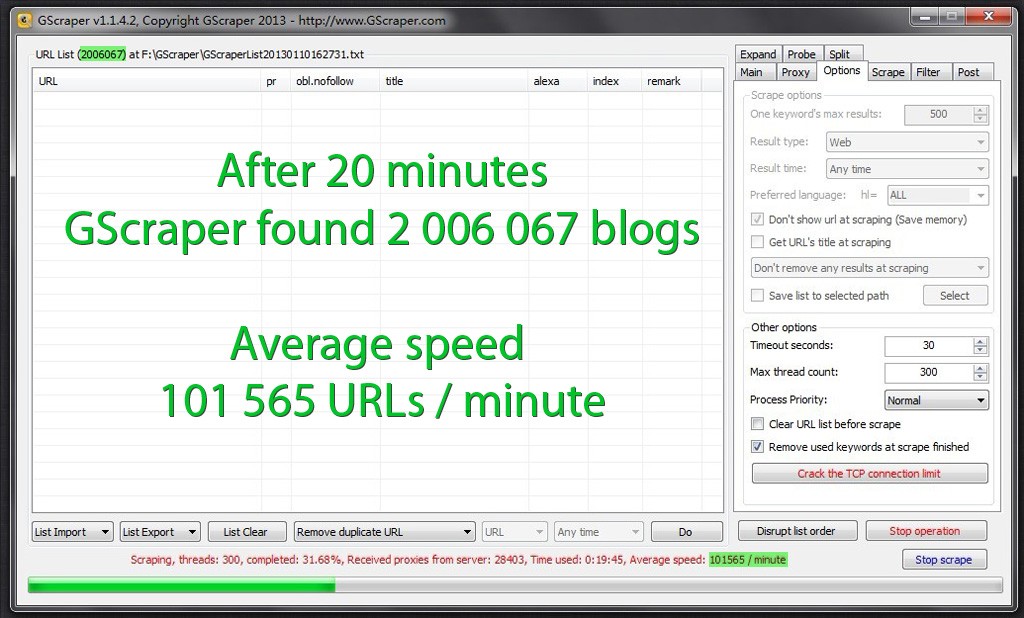Click the Timeout seconds spinner arrows
The height and width of the screenshot is (618, 1024).
tap(980, 346)
